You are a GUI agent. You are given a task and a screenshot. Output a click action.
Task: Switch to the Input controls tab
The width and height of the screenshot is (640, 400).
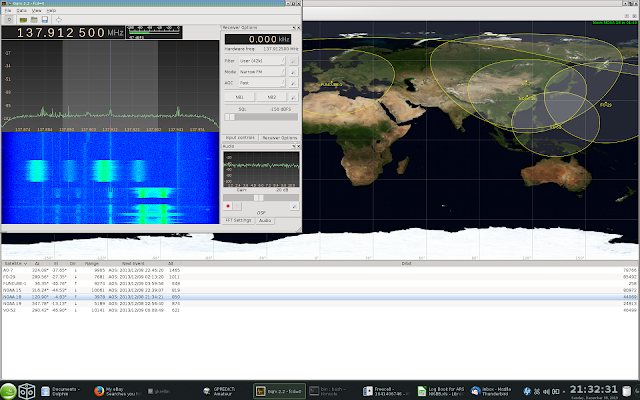[240, 136]
